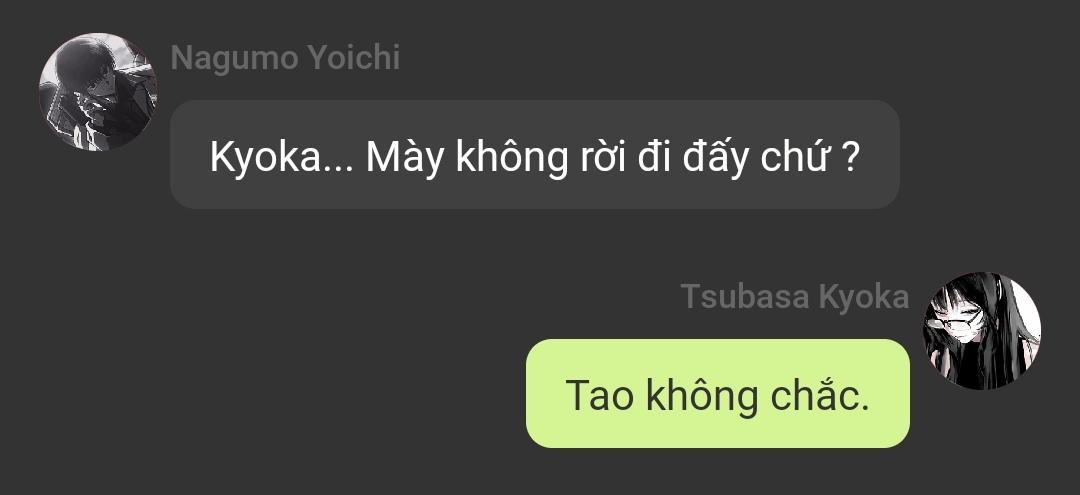Select the gray incoming message bubble

pyautogui.click(x=534, y=154)
